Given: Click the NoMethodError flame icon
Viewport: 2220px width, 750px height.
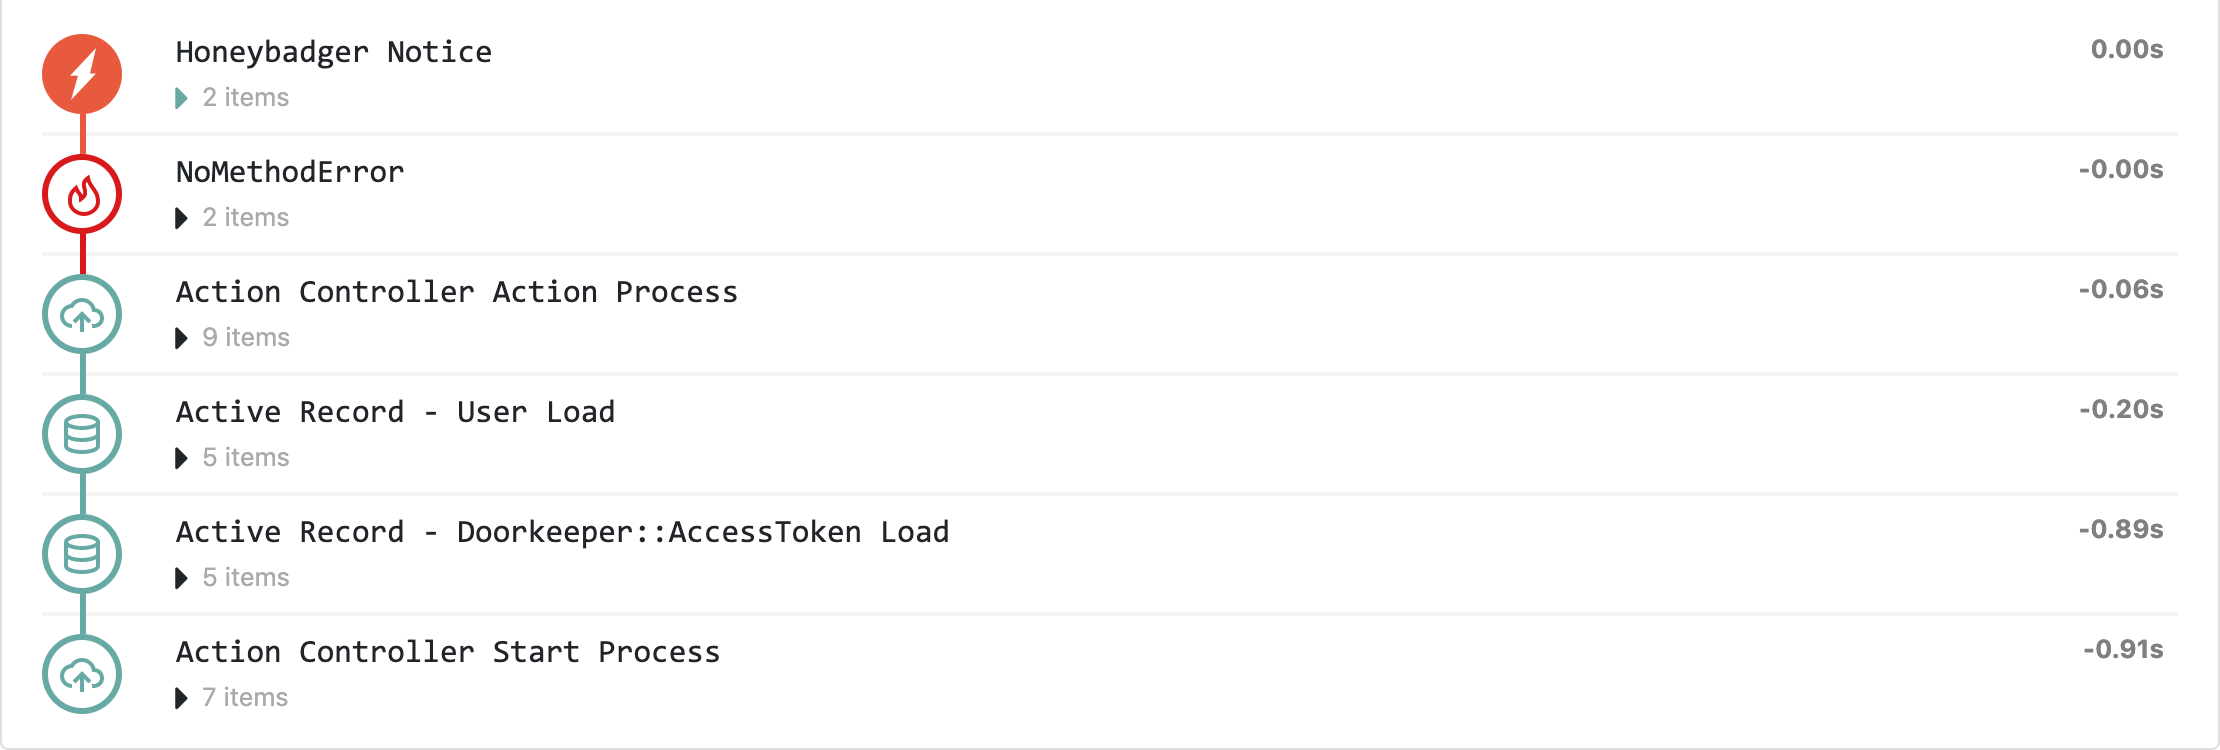Looking at the screenshot, I should pos(82,194).
